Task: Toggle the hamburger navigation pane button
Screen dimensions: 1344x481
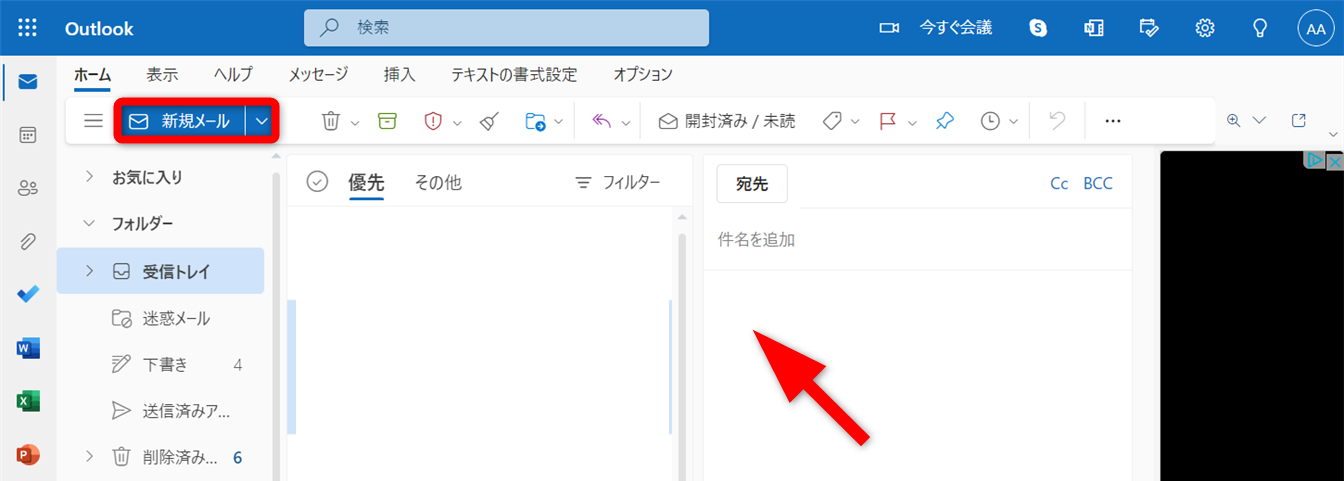Action: tap(93, 121)
